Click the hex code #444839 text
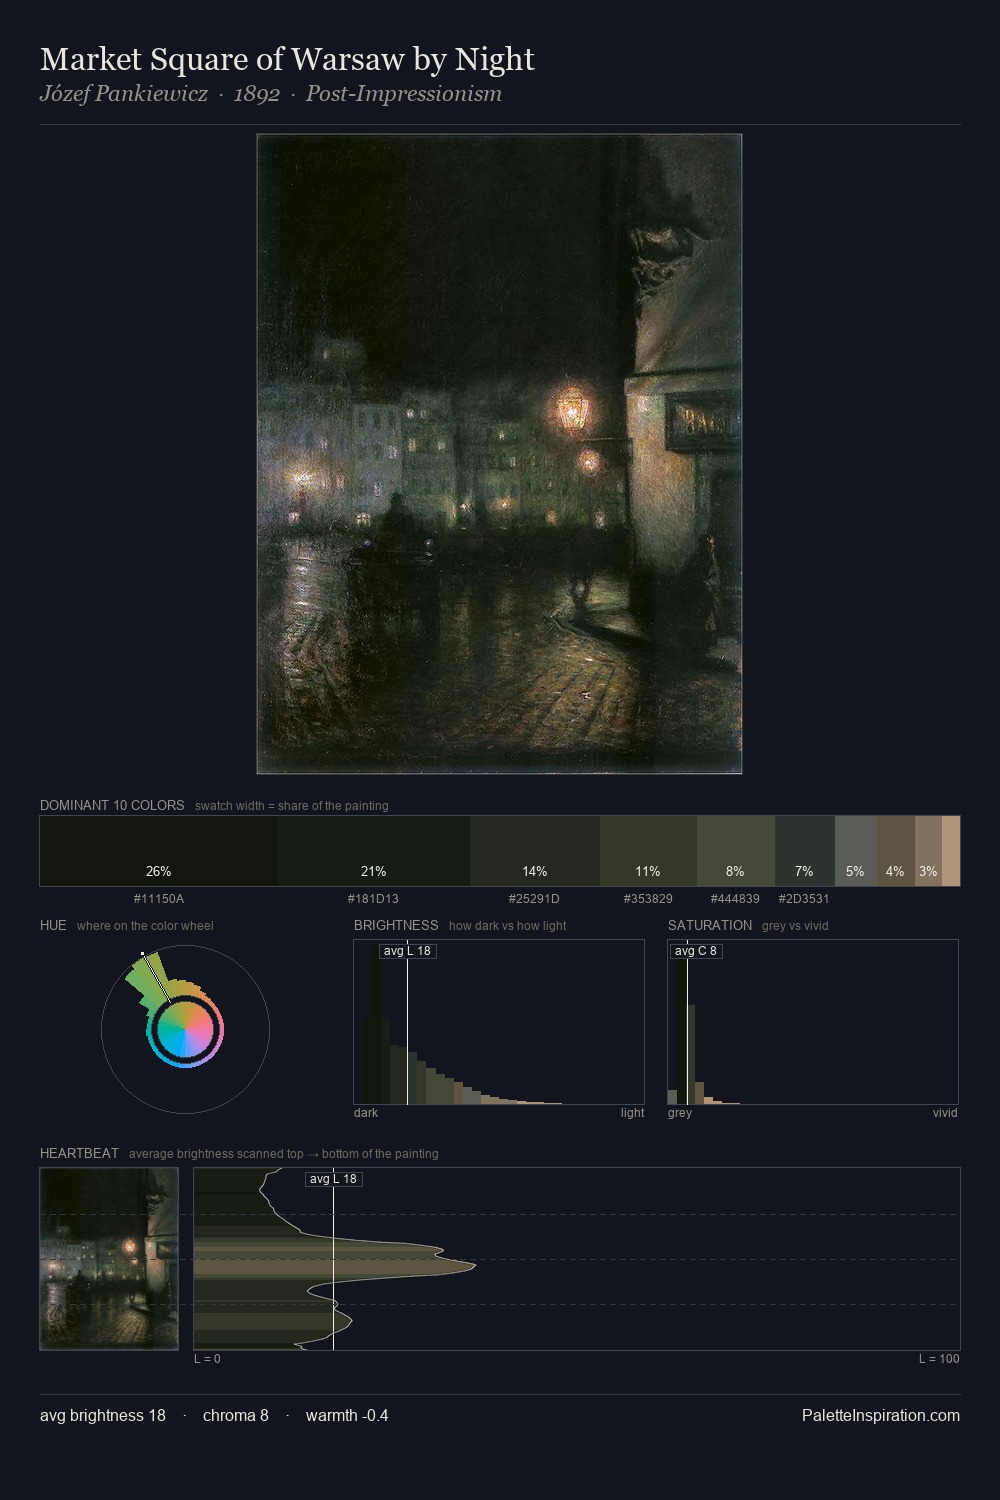The image size is (1000, 1500). pos(735,899)
